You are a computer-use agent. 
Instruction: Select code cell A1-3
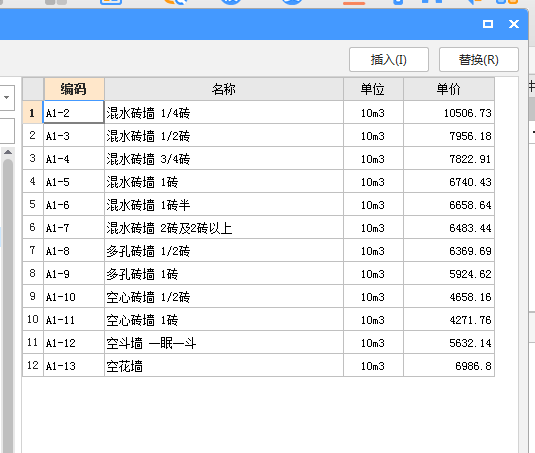(x=74, y=135)
